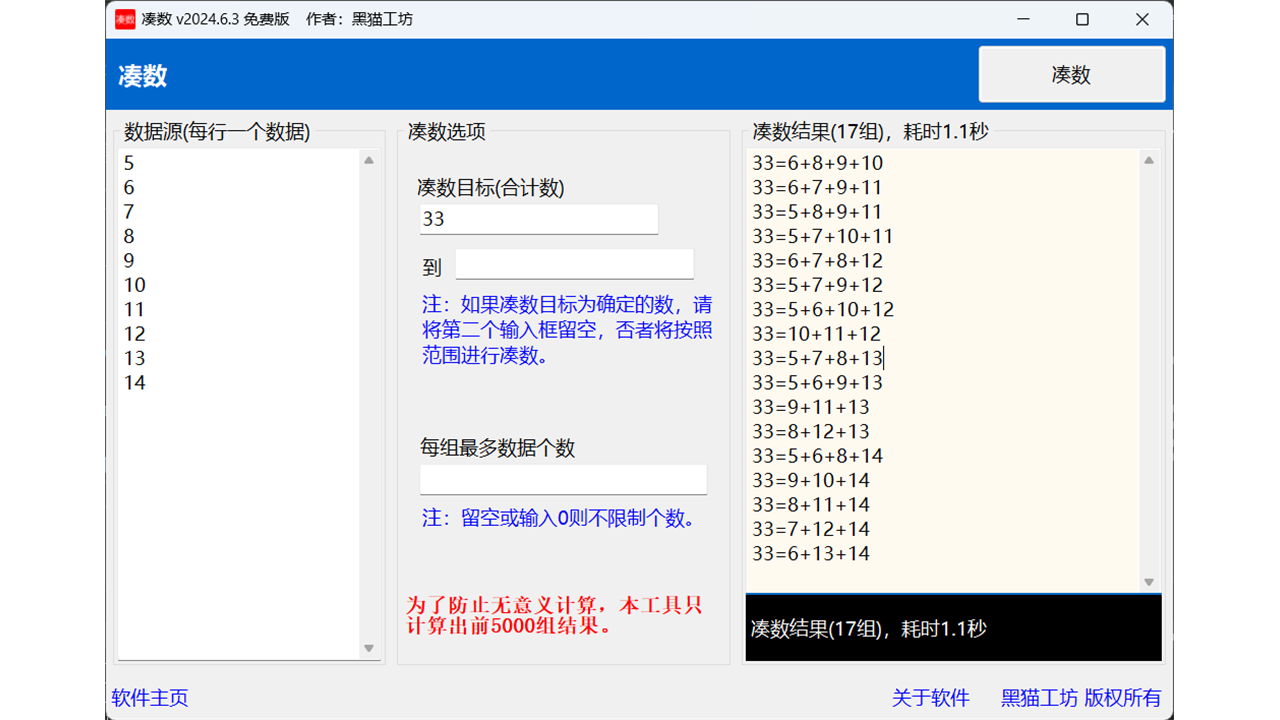
Task: Select value 12 in data source list
Action: tap(135, 334)
